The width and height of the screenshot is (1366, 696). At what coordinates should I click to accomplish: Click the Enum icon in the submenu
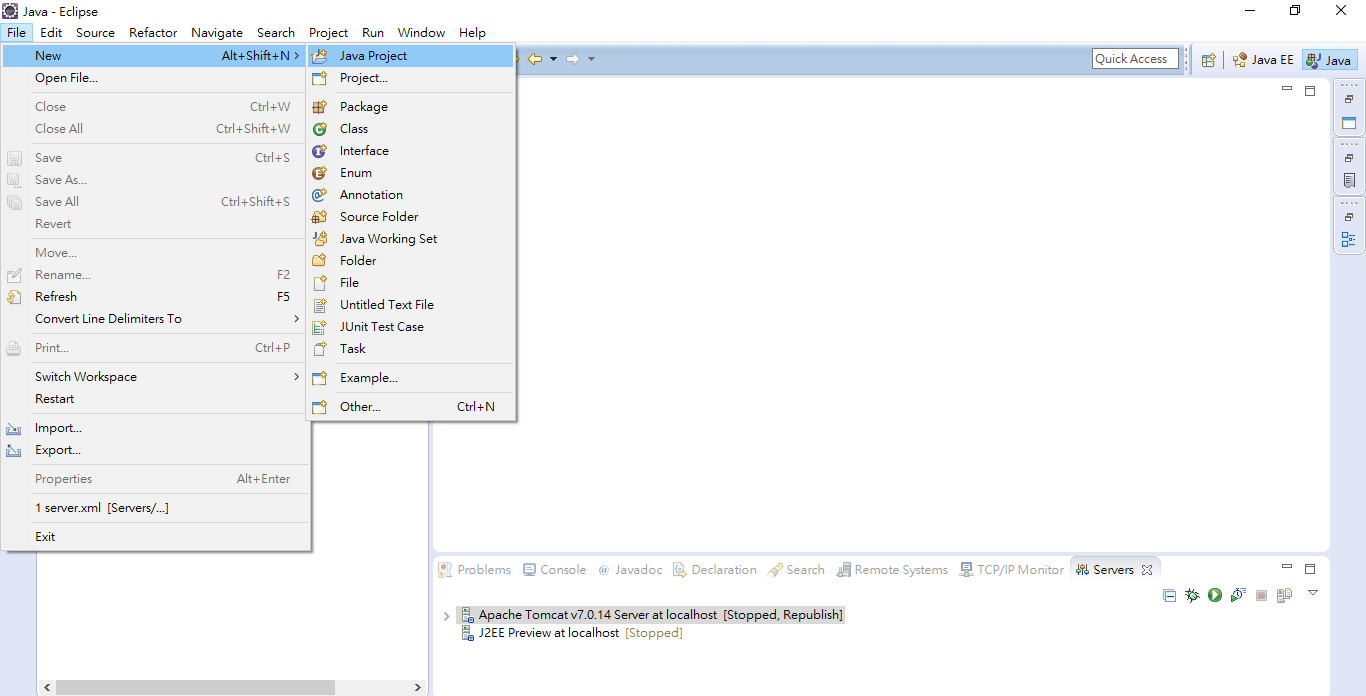tap(320, 173)
